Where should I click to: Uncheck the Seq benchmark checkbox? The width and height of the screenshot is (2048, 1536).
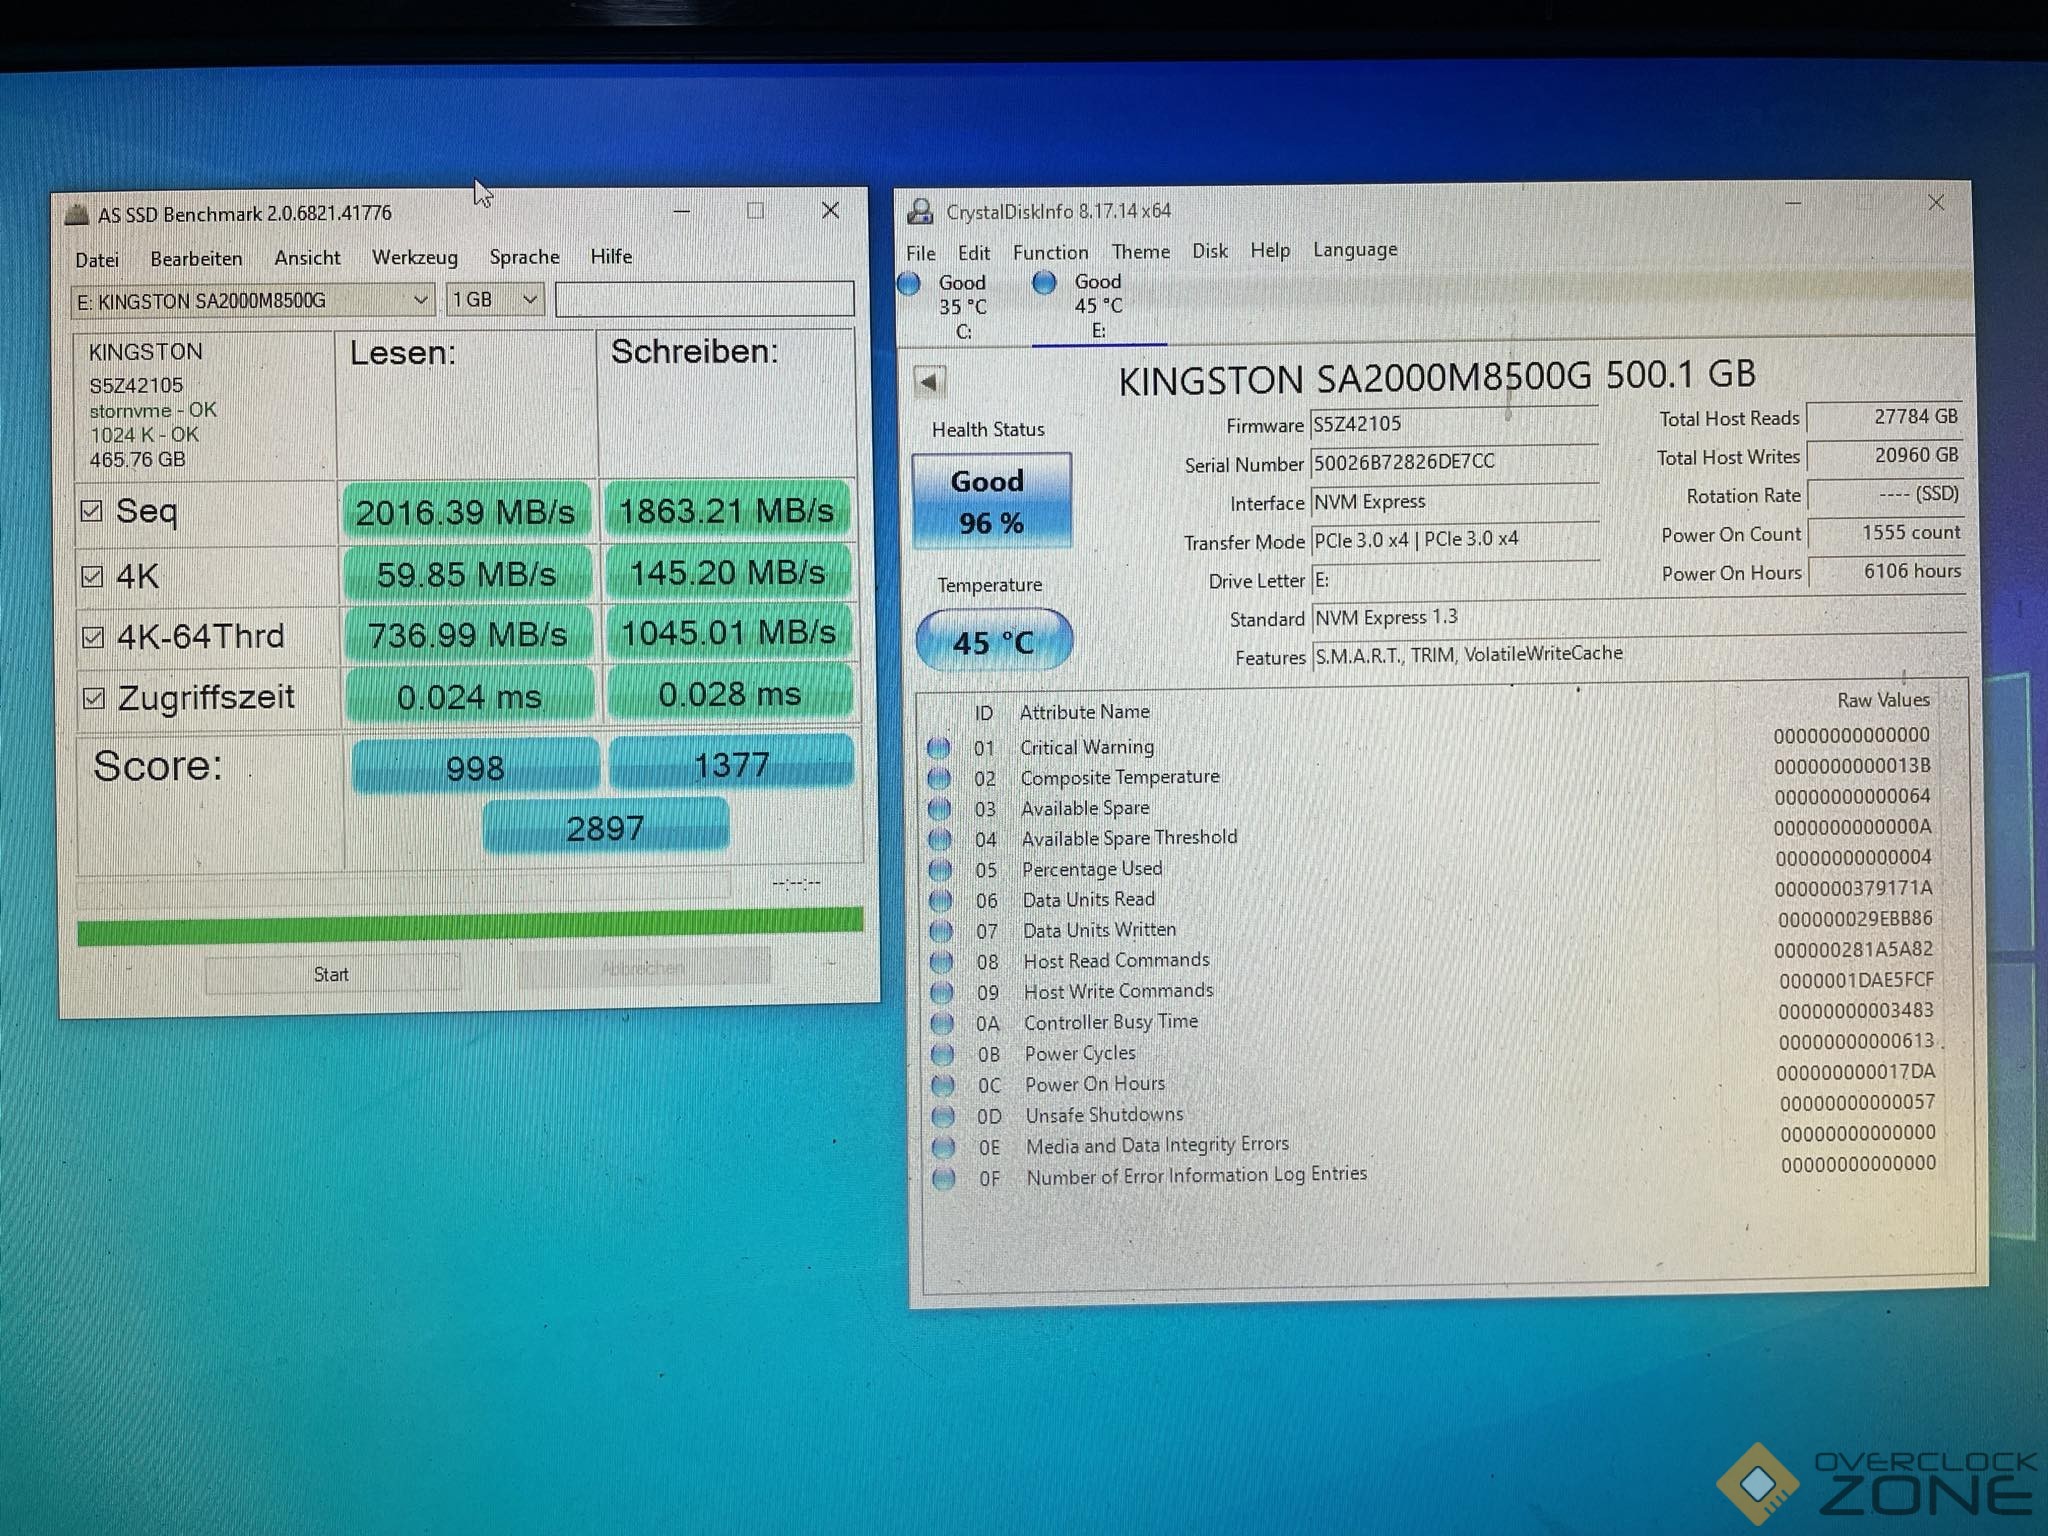pos(92,511)
